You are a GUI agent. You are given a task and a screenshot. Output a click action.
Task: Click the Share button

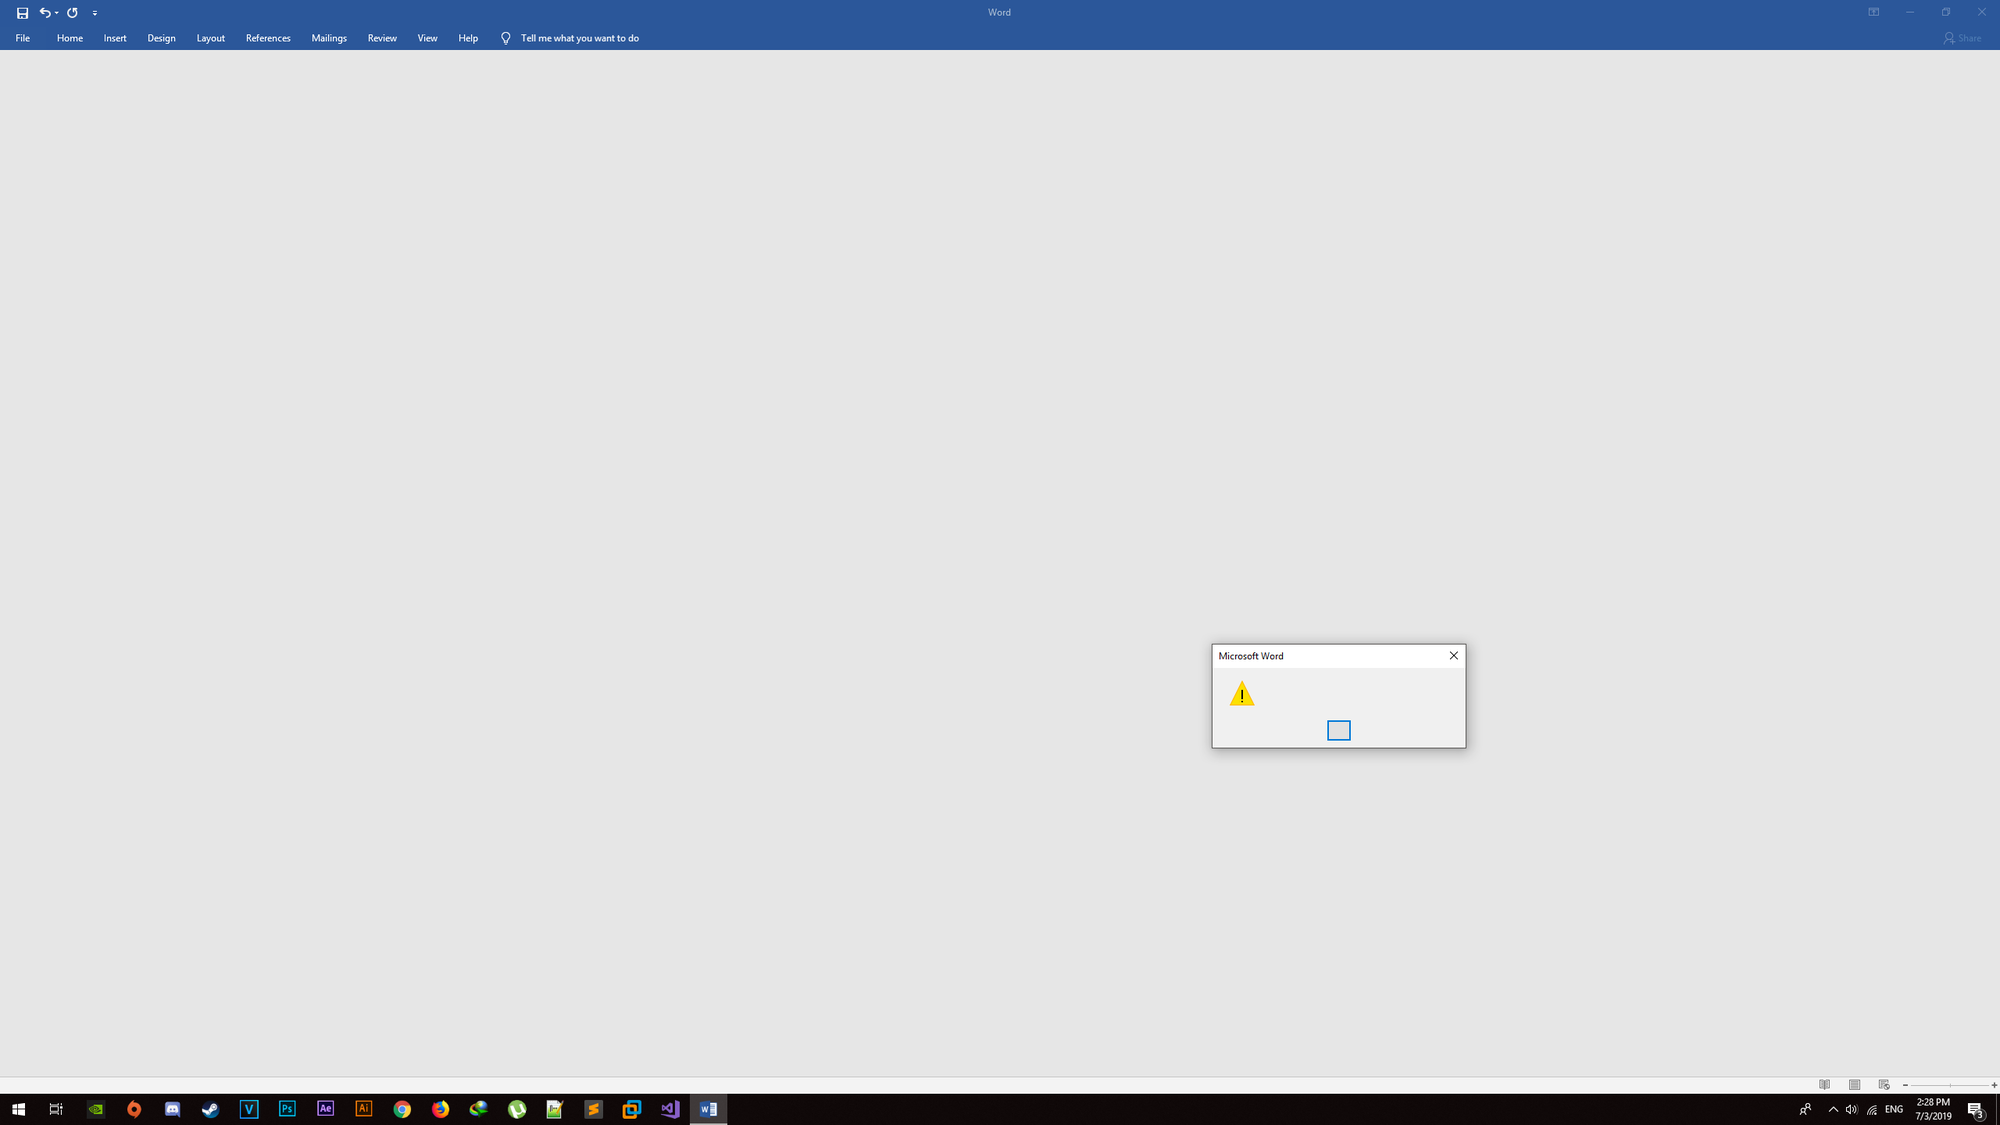click(x=1962, y=38)
